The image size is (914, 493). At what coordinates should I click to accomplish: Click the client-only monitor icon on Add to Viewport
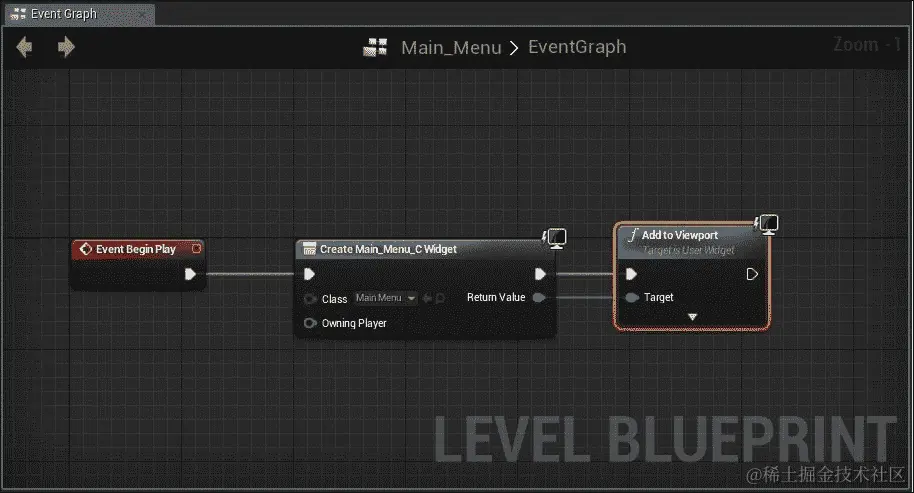[766, 224]
